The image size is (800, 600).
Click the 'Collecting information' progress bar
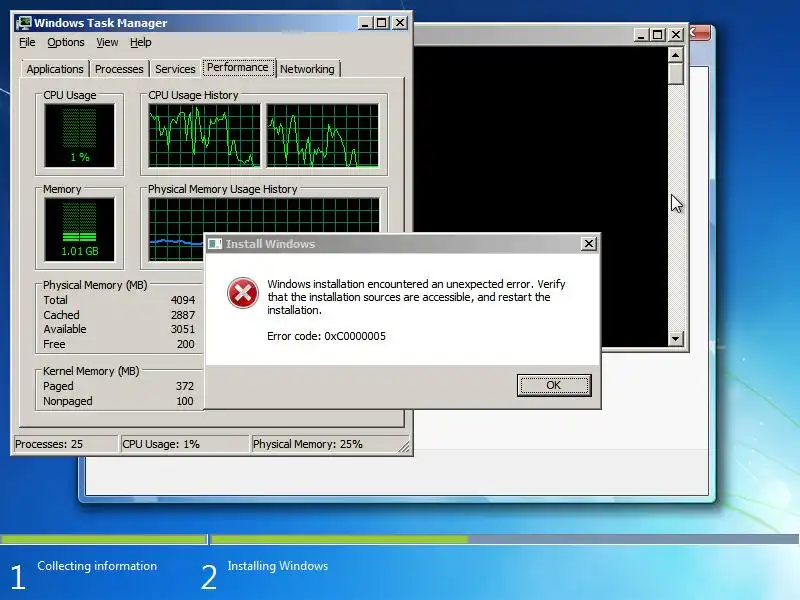point(104,539)
